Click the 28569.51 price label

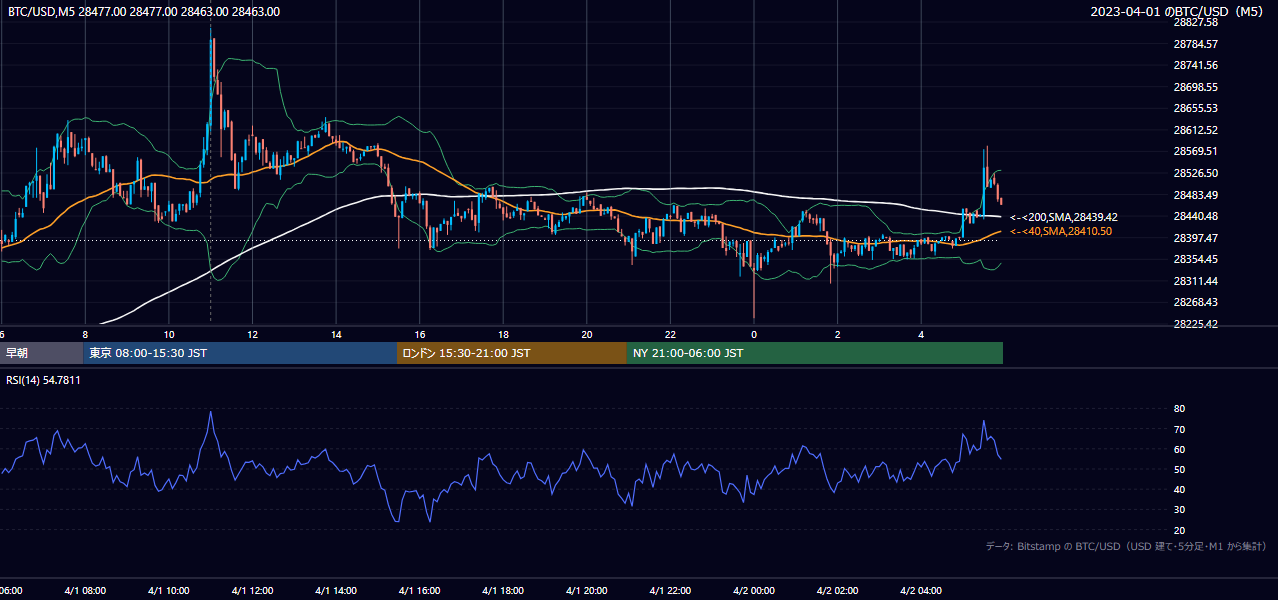[x=1195, y=151]
